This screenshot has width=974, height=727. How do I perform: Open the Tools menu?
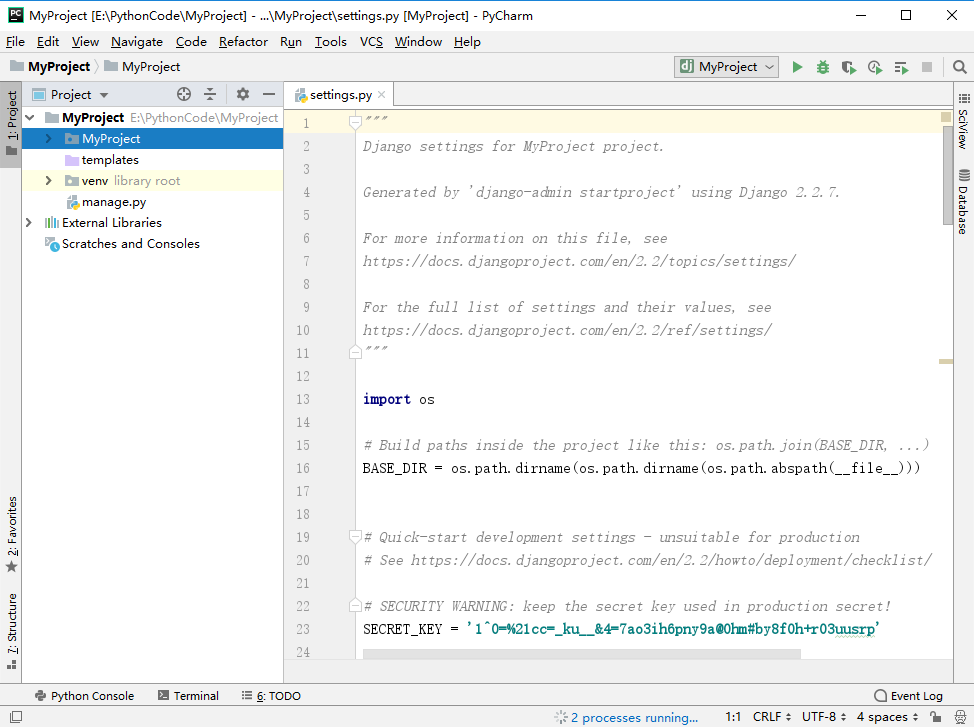coord(330,42)
